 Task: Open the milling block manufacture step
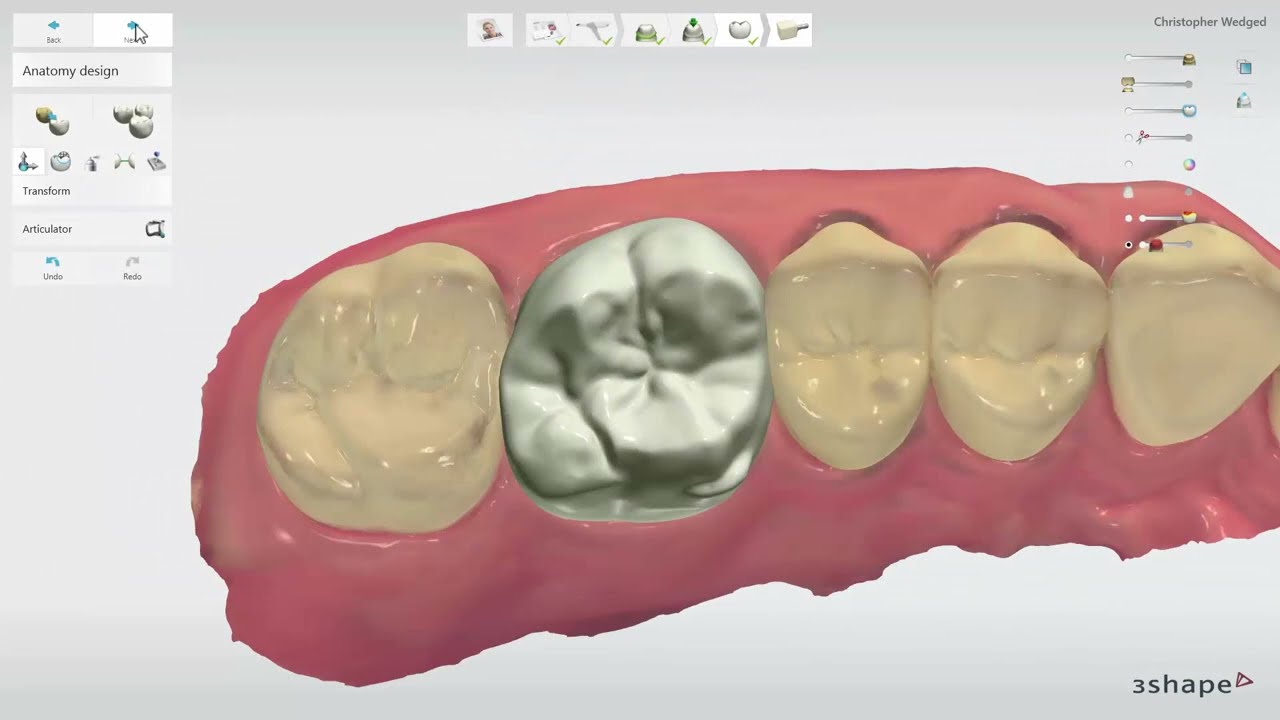click(790, 30)
